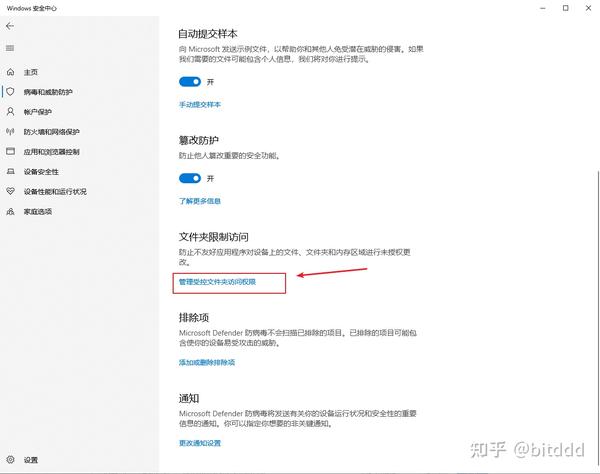Click the gear icon for 设置
The image size is (600, 474).
point(10,459)
